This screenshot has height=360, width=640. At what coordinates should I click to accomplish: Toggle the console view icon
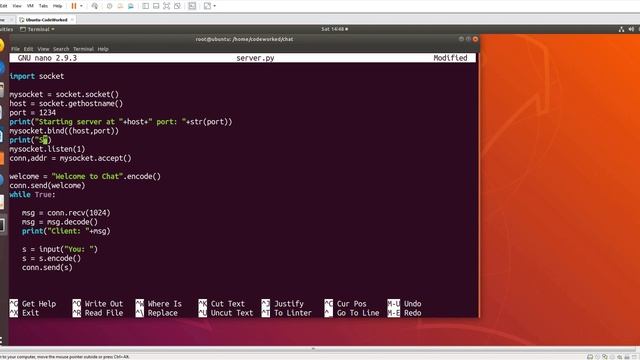192,6
